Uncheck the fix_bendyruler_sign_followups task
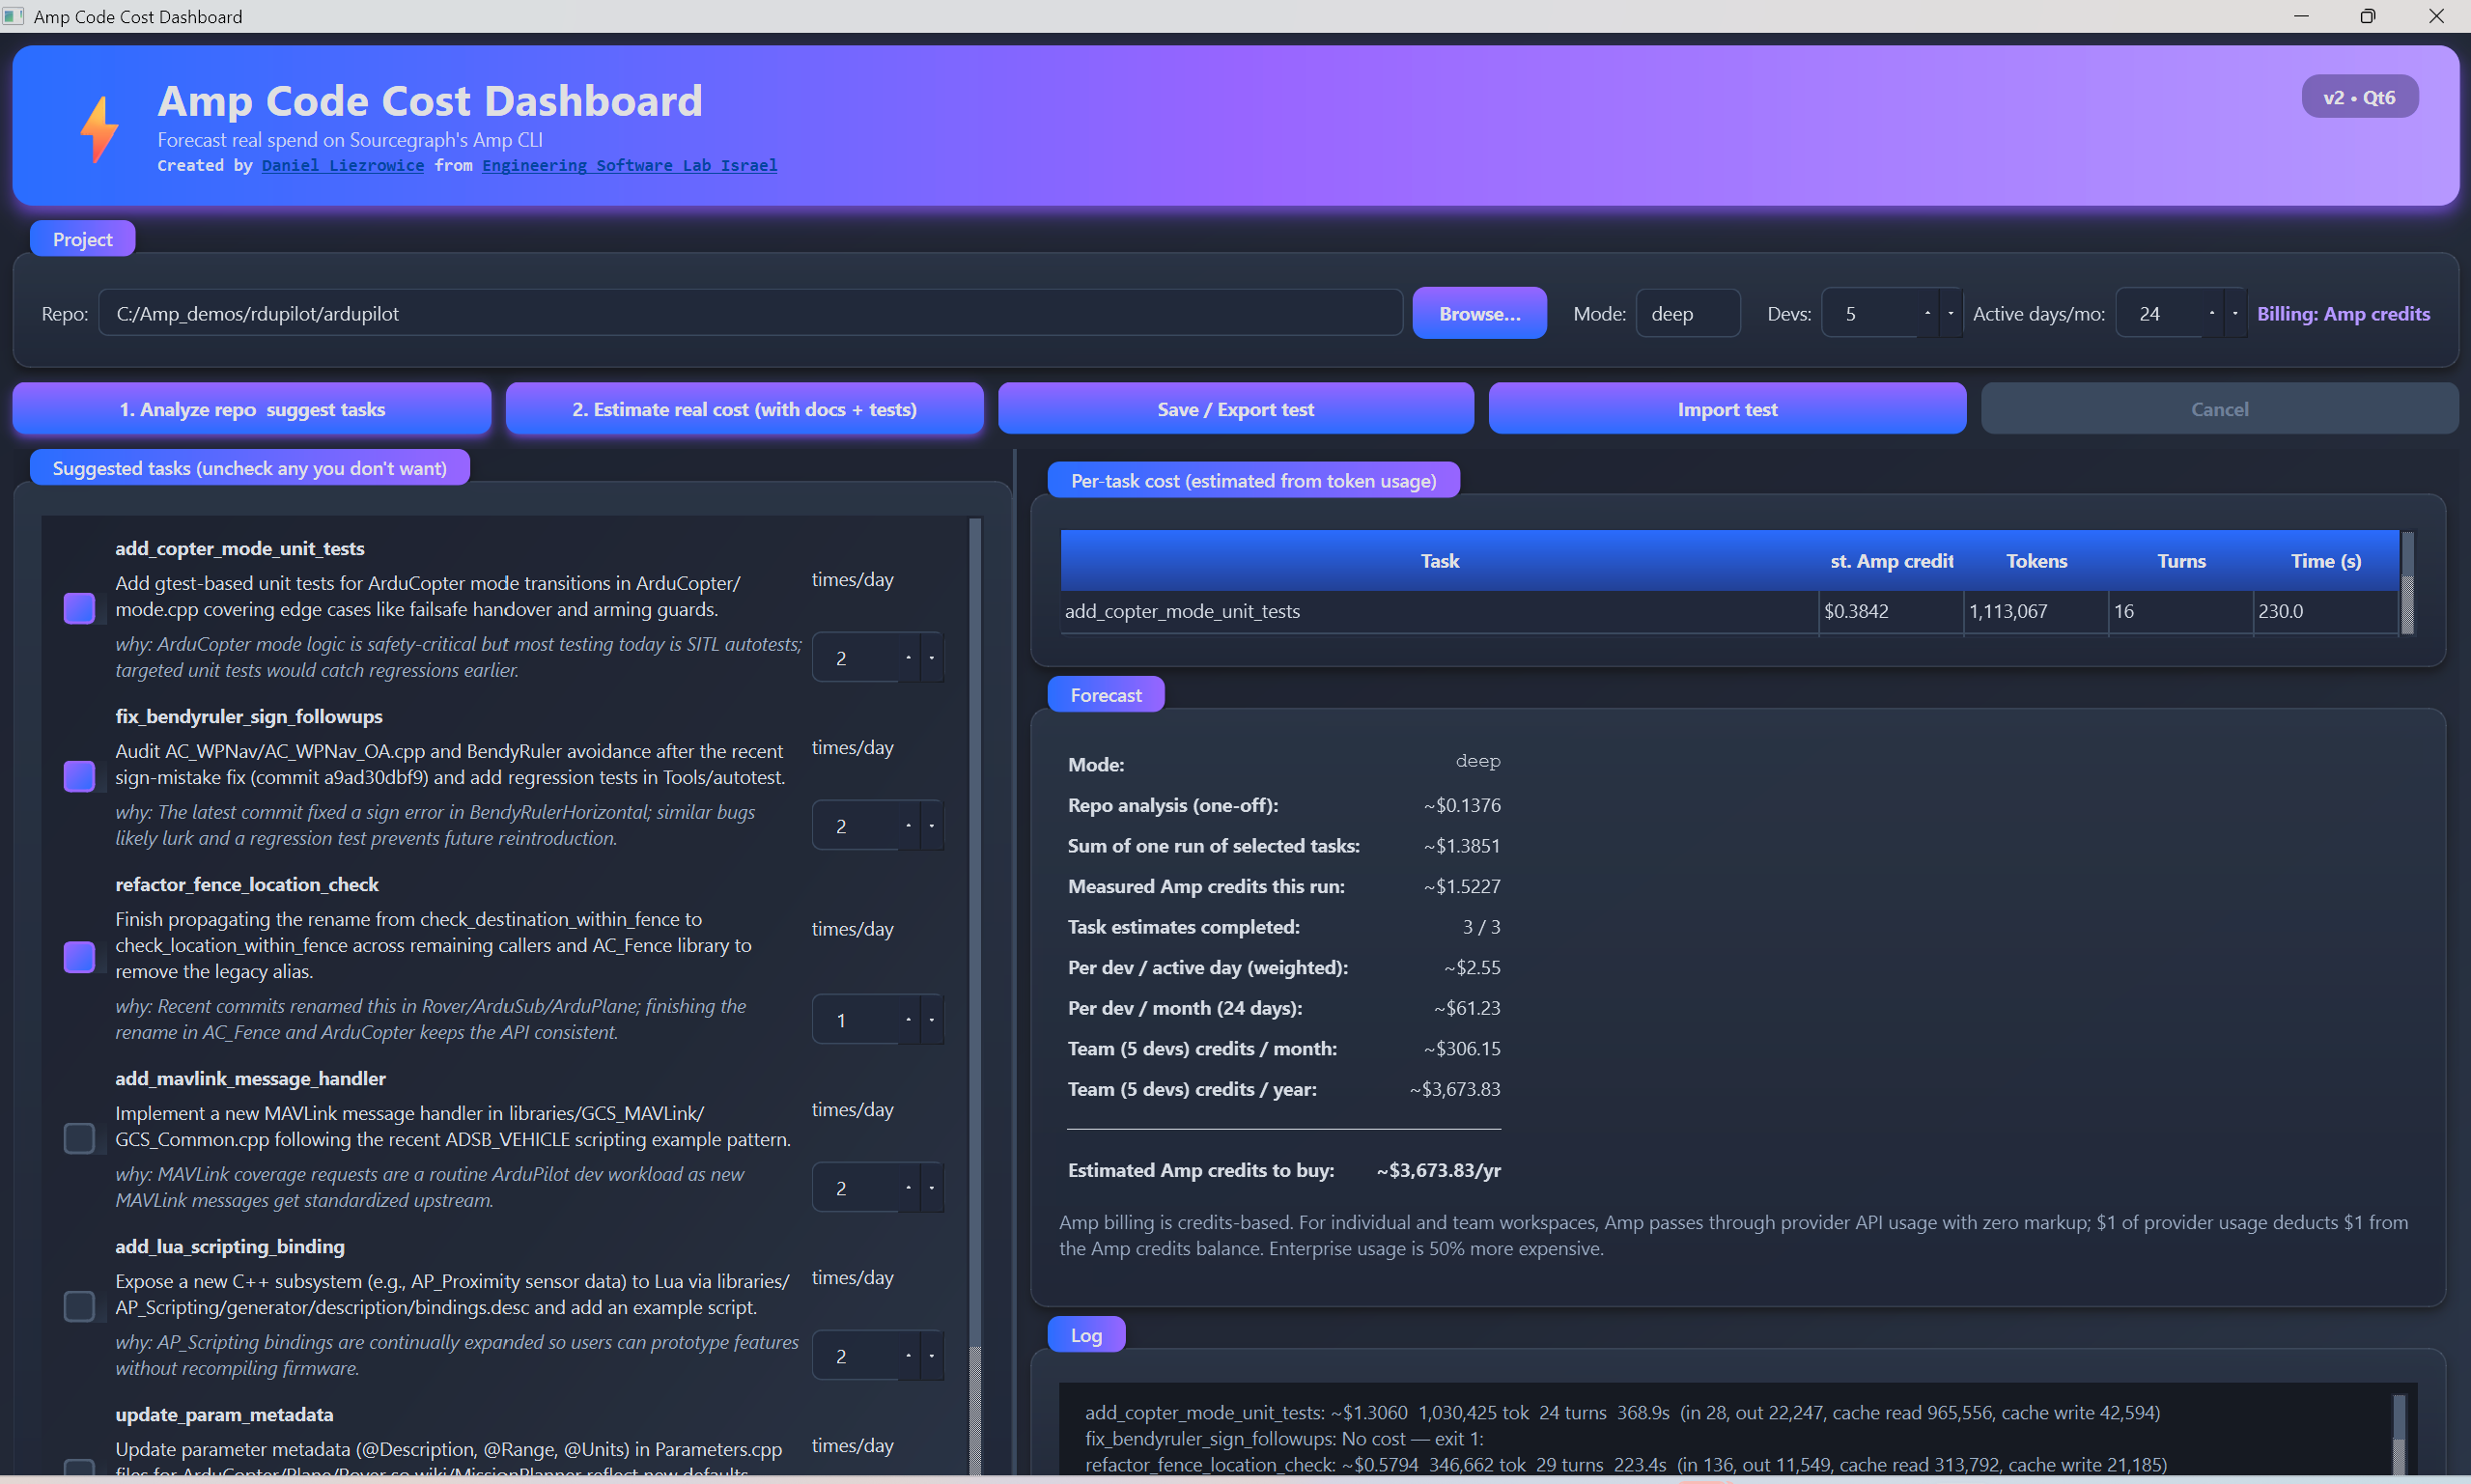This screenshot has height=1484, width=2471. click(x=79, y=776)
